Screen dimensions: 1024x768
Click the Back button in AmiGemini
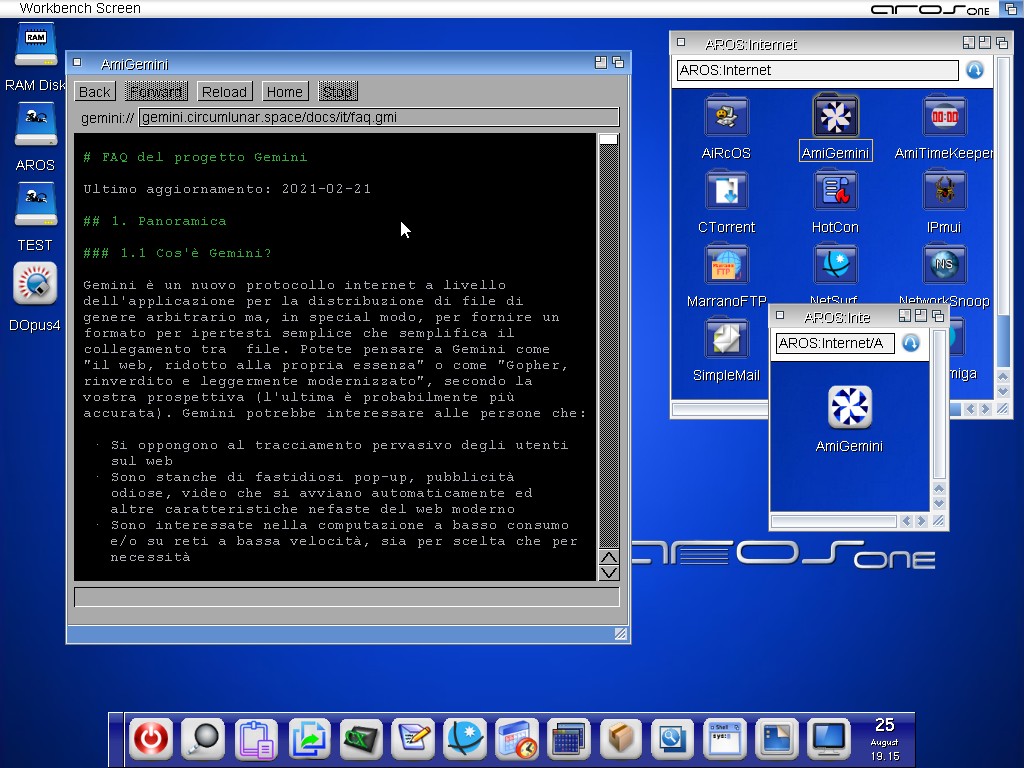click(95, 92)
